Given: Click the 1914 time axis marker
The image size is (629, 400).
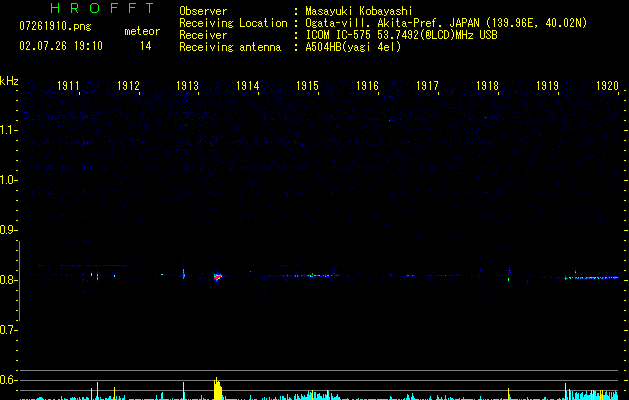Looking at the screenshot, I should pos(248,86).
